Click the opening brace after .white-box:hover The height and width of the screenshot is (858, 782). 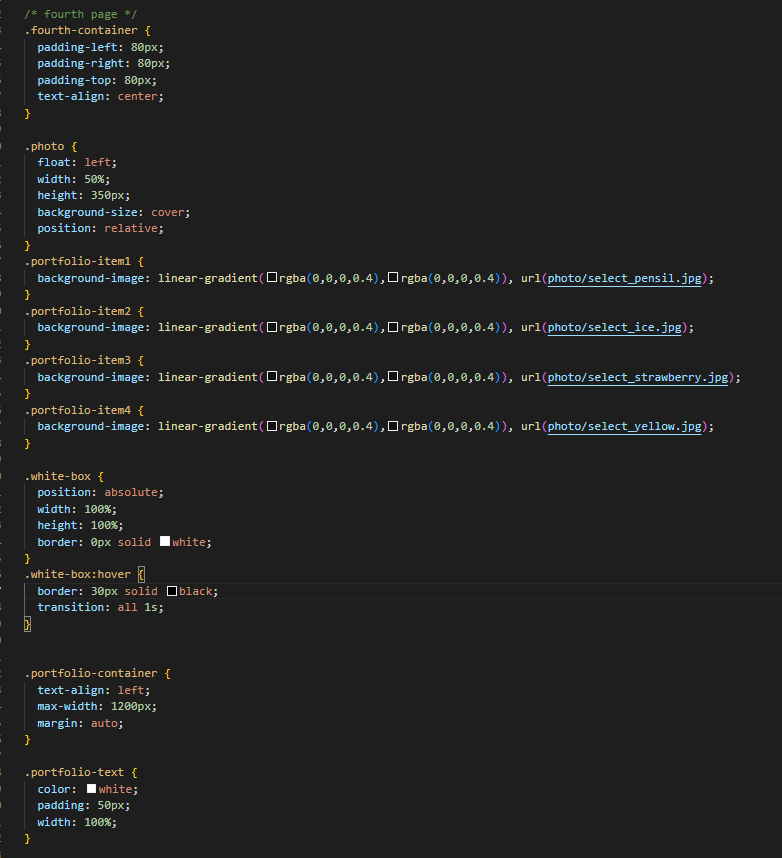(141, 575)
